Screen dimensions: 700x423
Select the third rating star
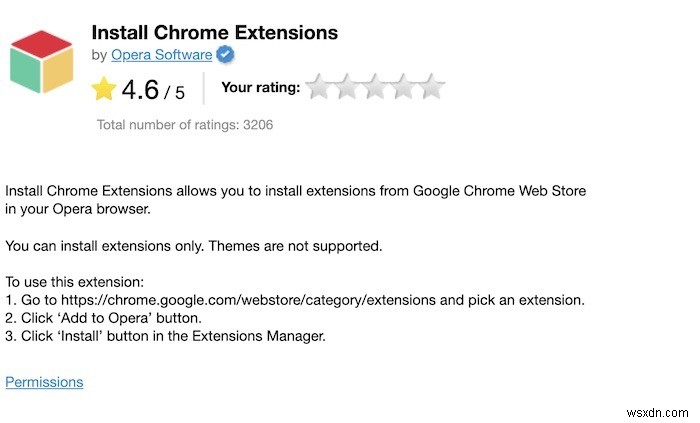click(x=375, y=87)
